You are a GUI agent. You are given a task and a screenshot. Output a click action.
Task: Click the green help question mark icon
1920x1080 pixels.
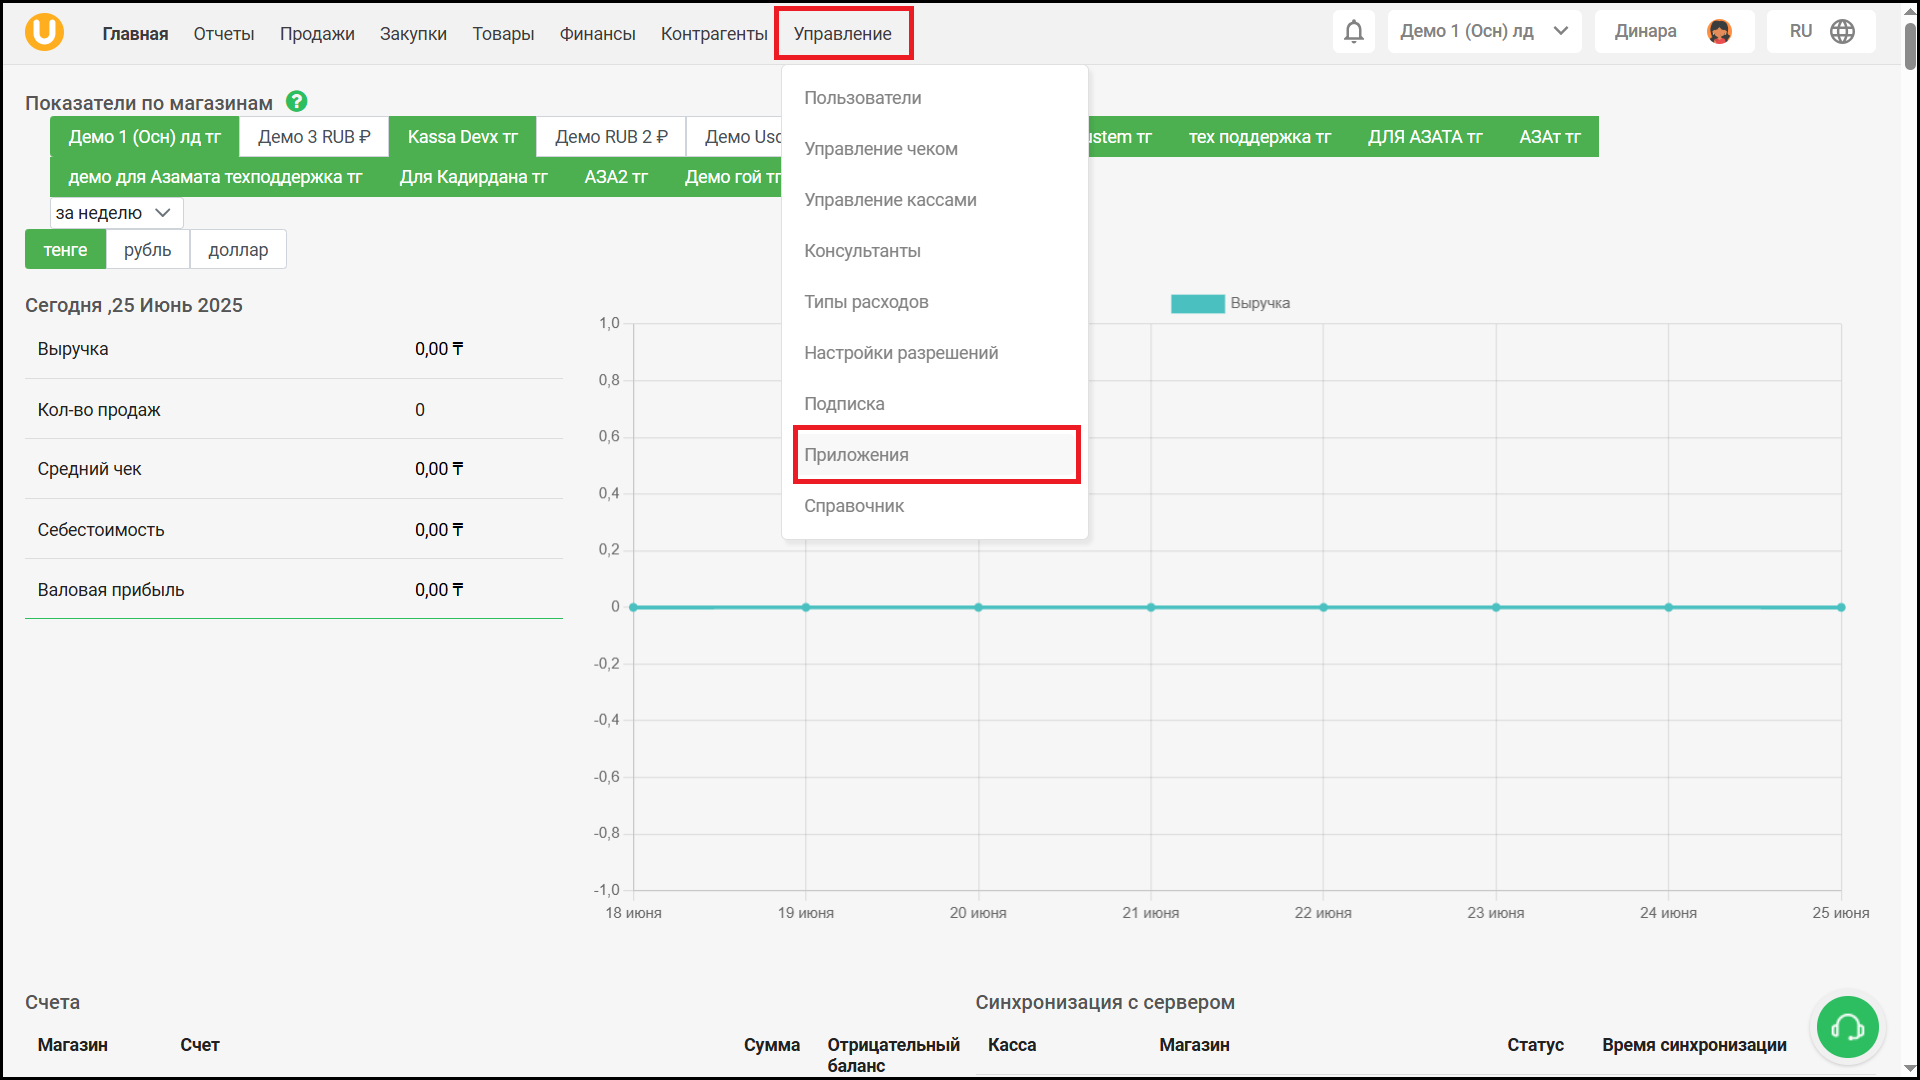[x=296, y=101]
